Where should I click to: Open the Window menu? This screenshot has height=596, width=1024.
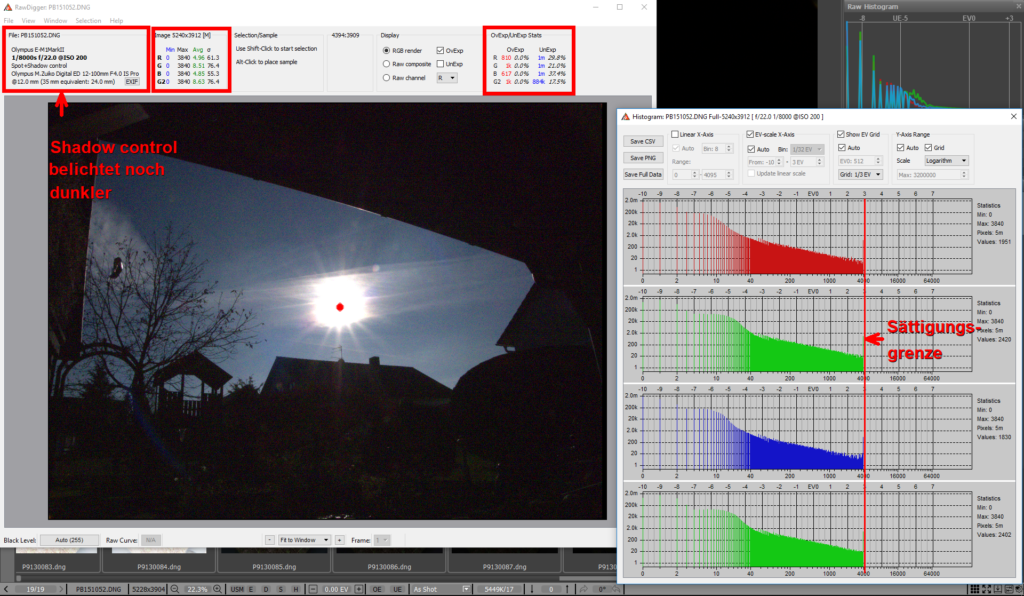56,20
